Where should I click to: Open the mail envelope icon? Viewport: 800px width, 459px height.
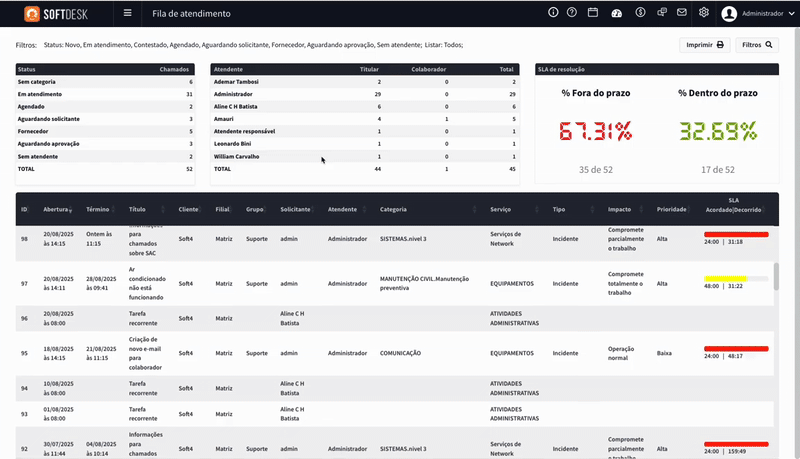click(682, 13)
